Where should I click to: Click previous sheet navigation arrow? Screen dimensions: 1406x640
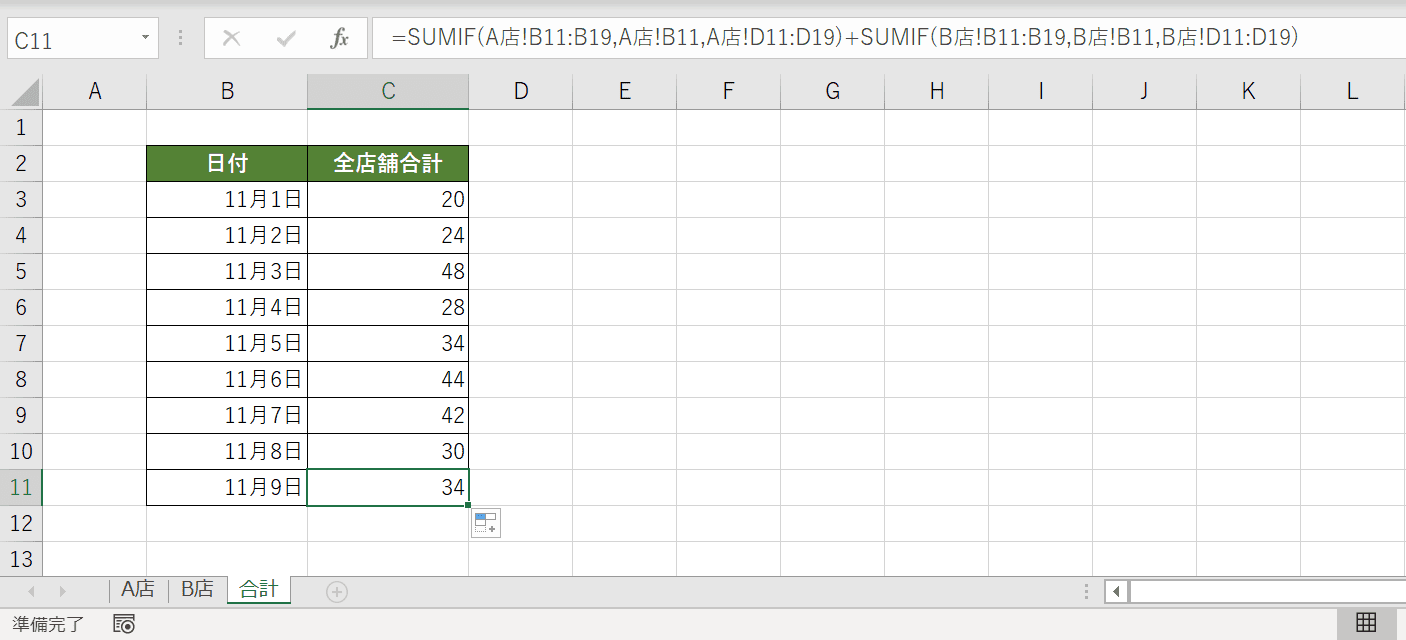29,592
